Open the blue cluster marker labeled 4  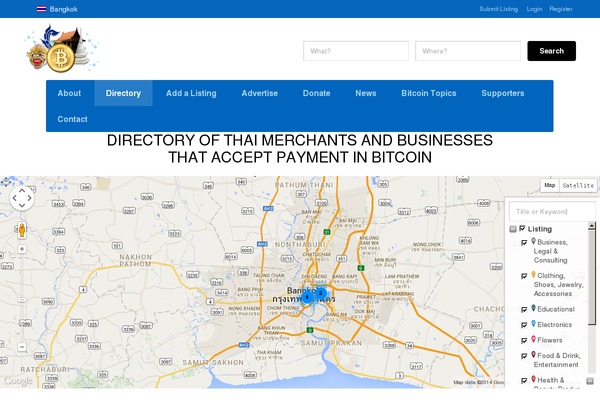(307, 297)
